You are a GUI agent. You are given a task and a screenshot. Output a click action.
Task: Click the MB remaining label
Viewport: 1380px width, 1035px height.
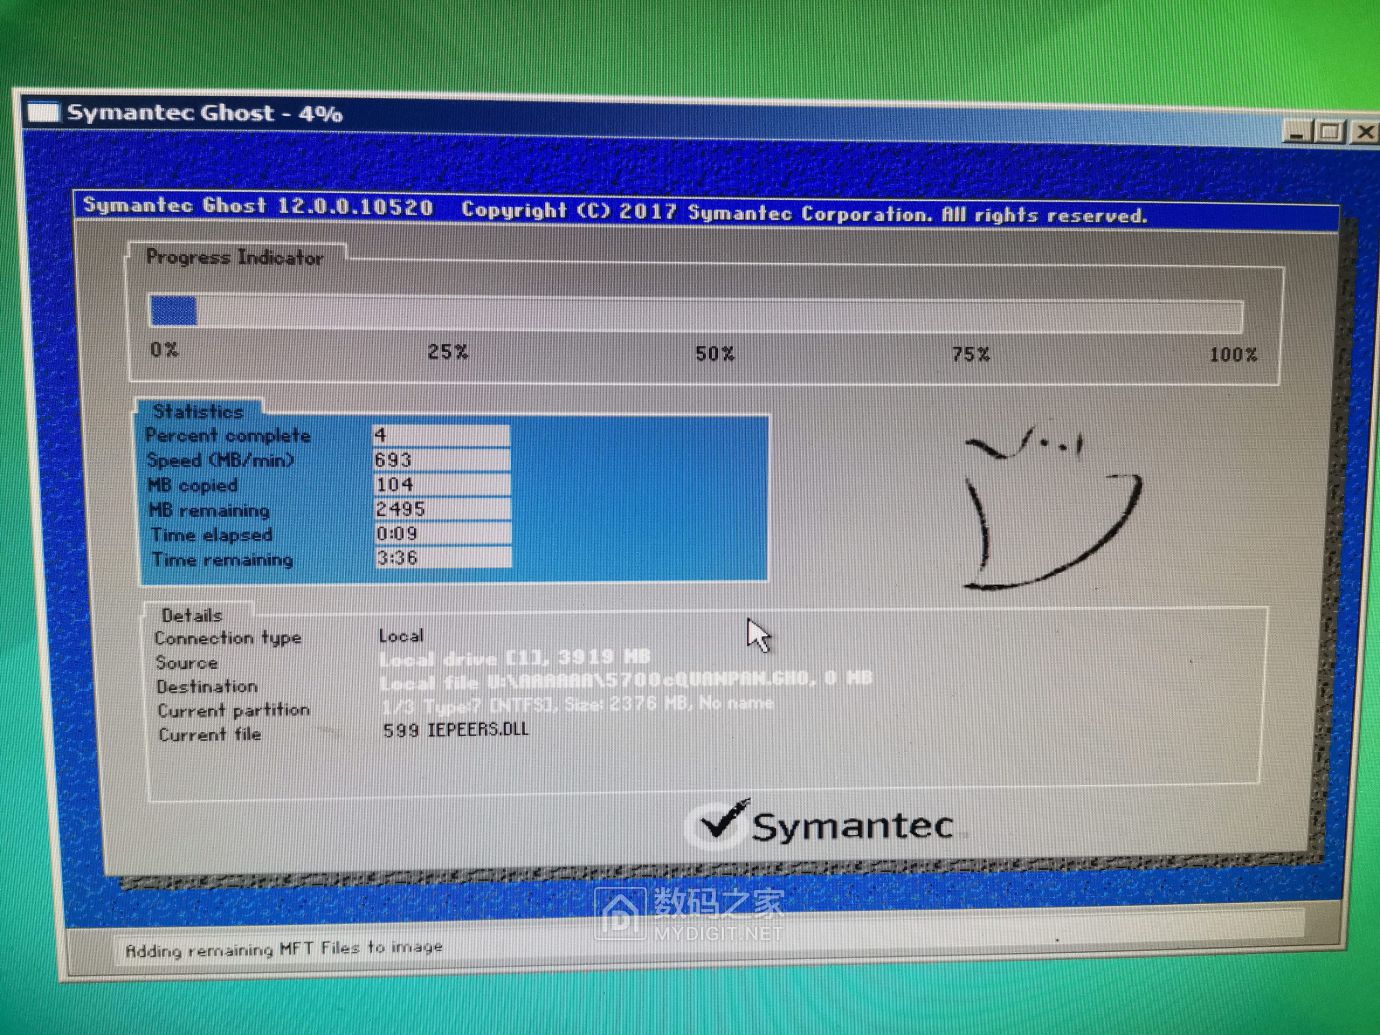(x=209, y=510)
